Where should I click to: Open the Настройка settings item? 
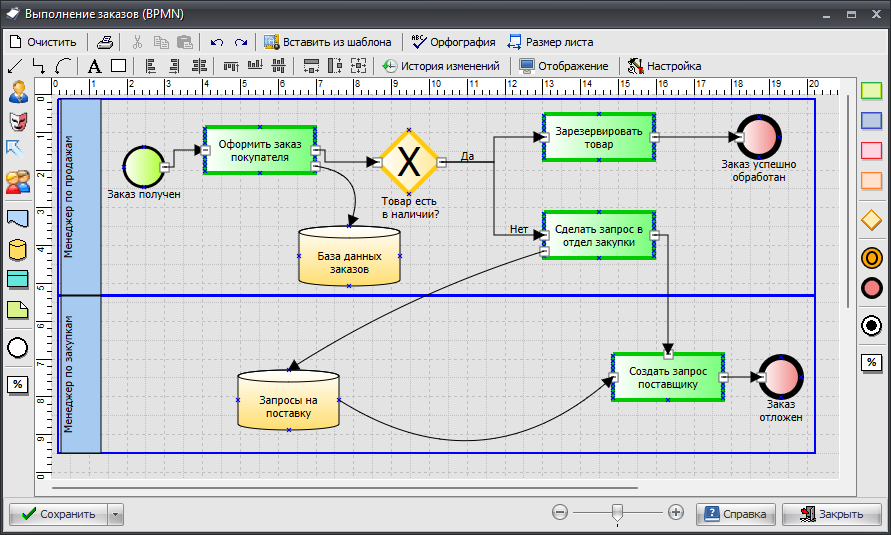[664, 66]
